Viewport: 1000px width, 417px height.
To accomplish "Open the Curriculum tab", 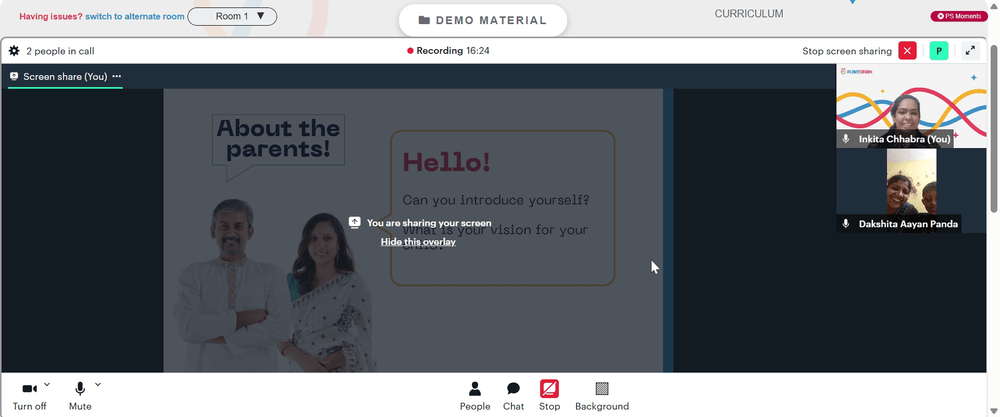I will click(x=749, y=14).
